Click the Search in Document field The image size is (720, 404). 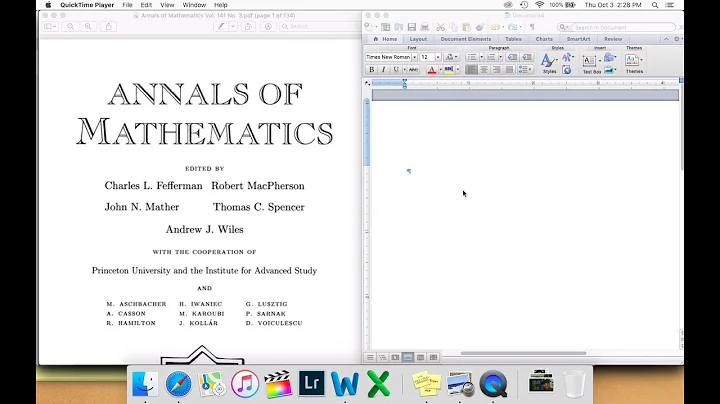616,28
